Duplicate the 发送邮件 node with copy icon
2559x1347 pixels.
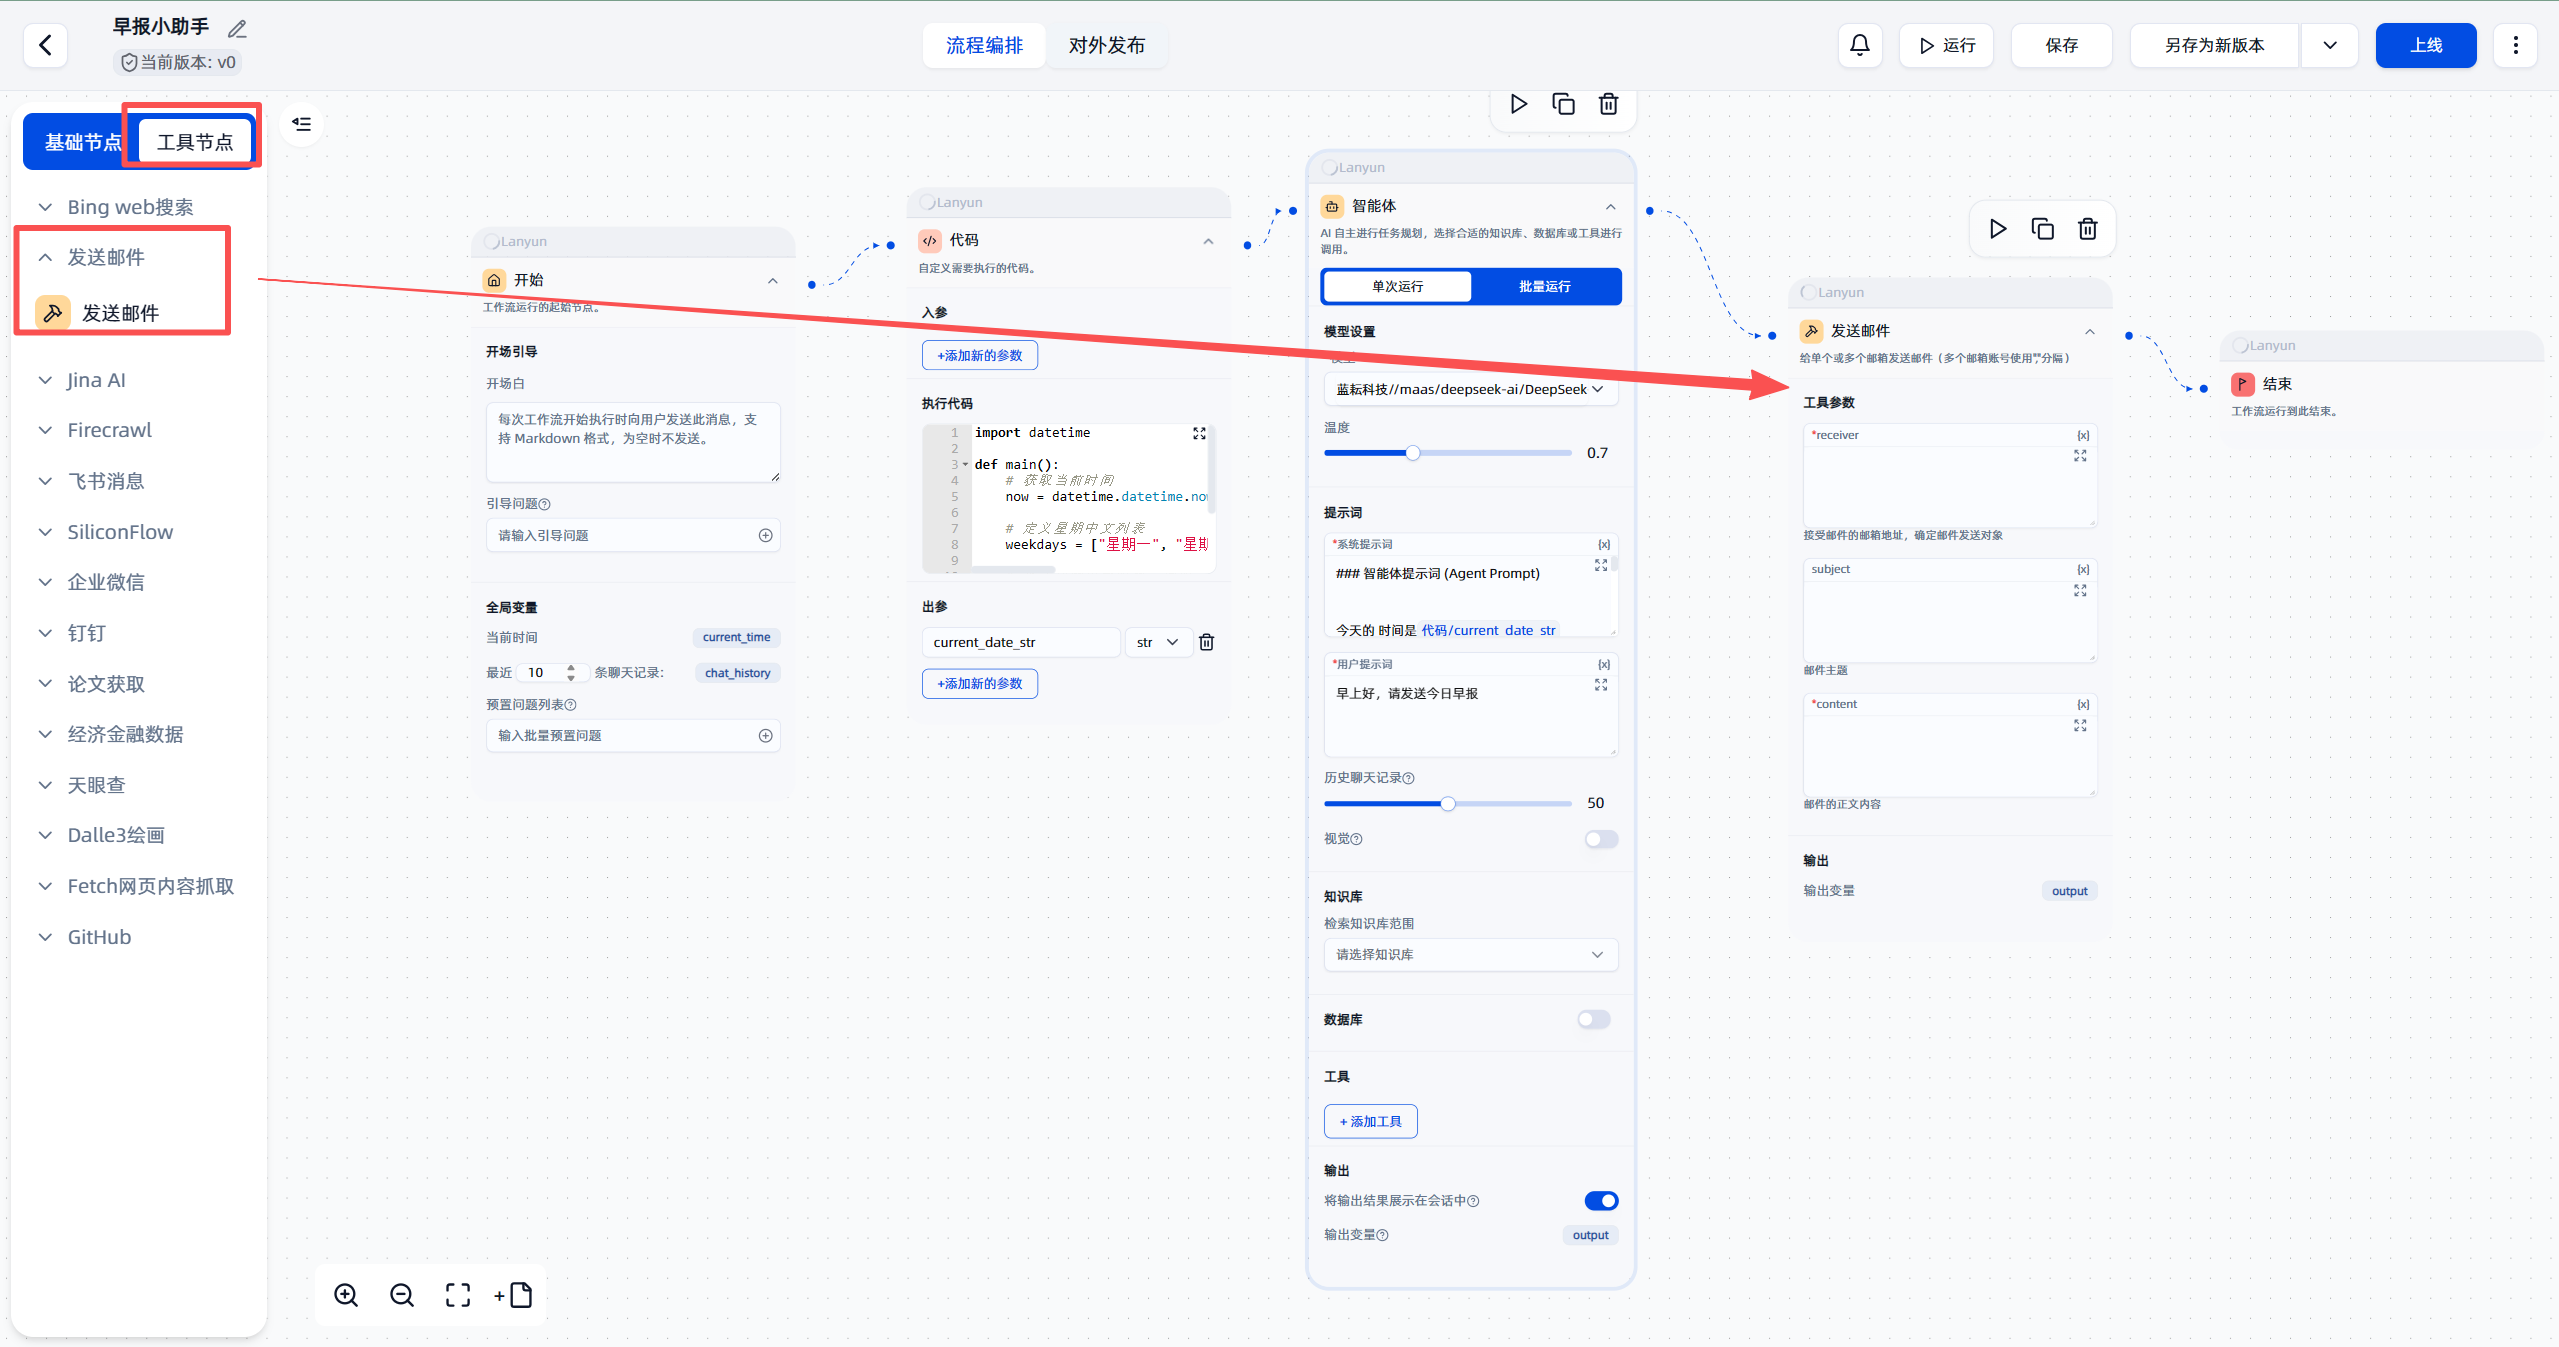tap(2042, 229)
